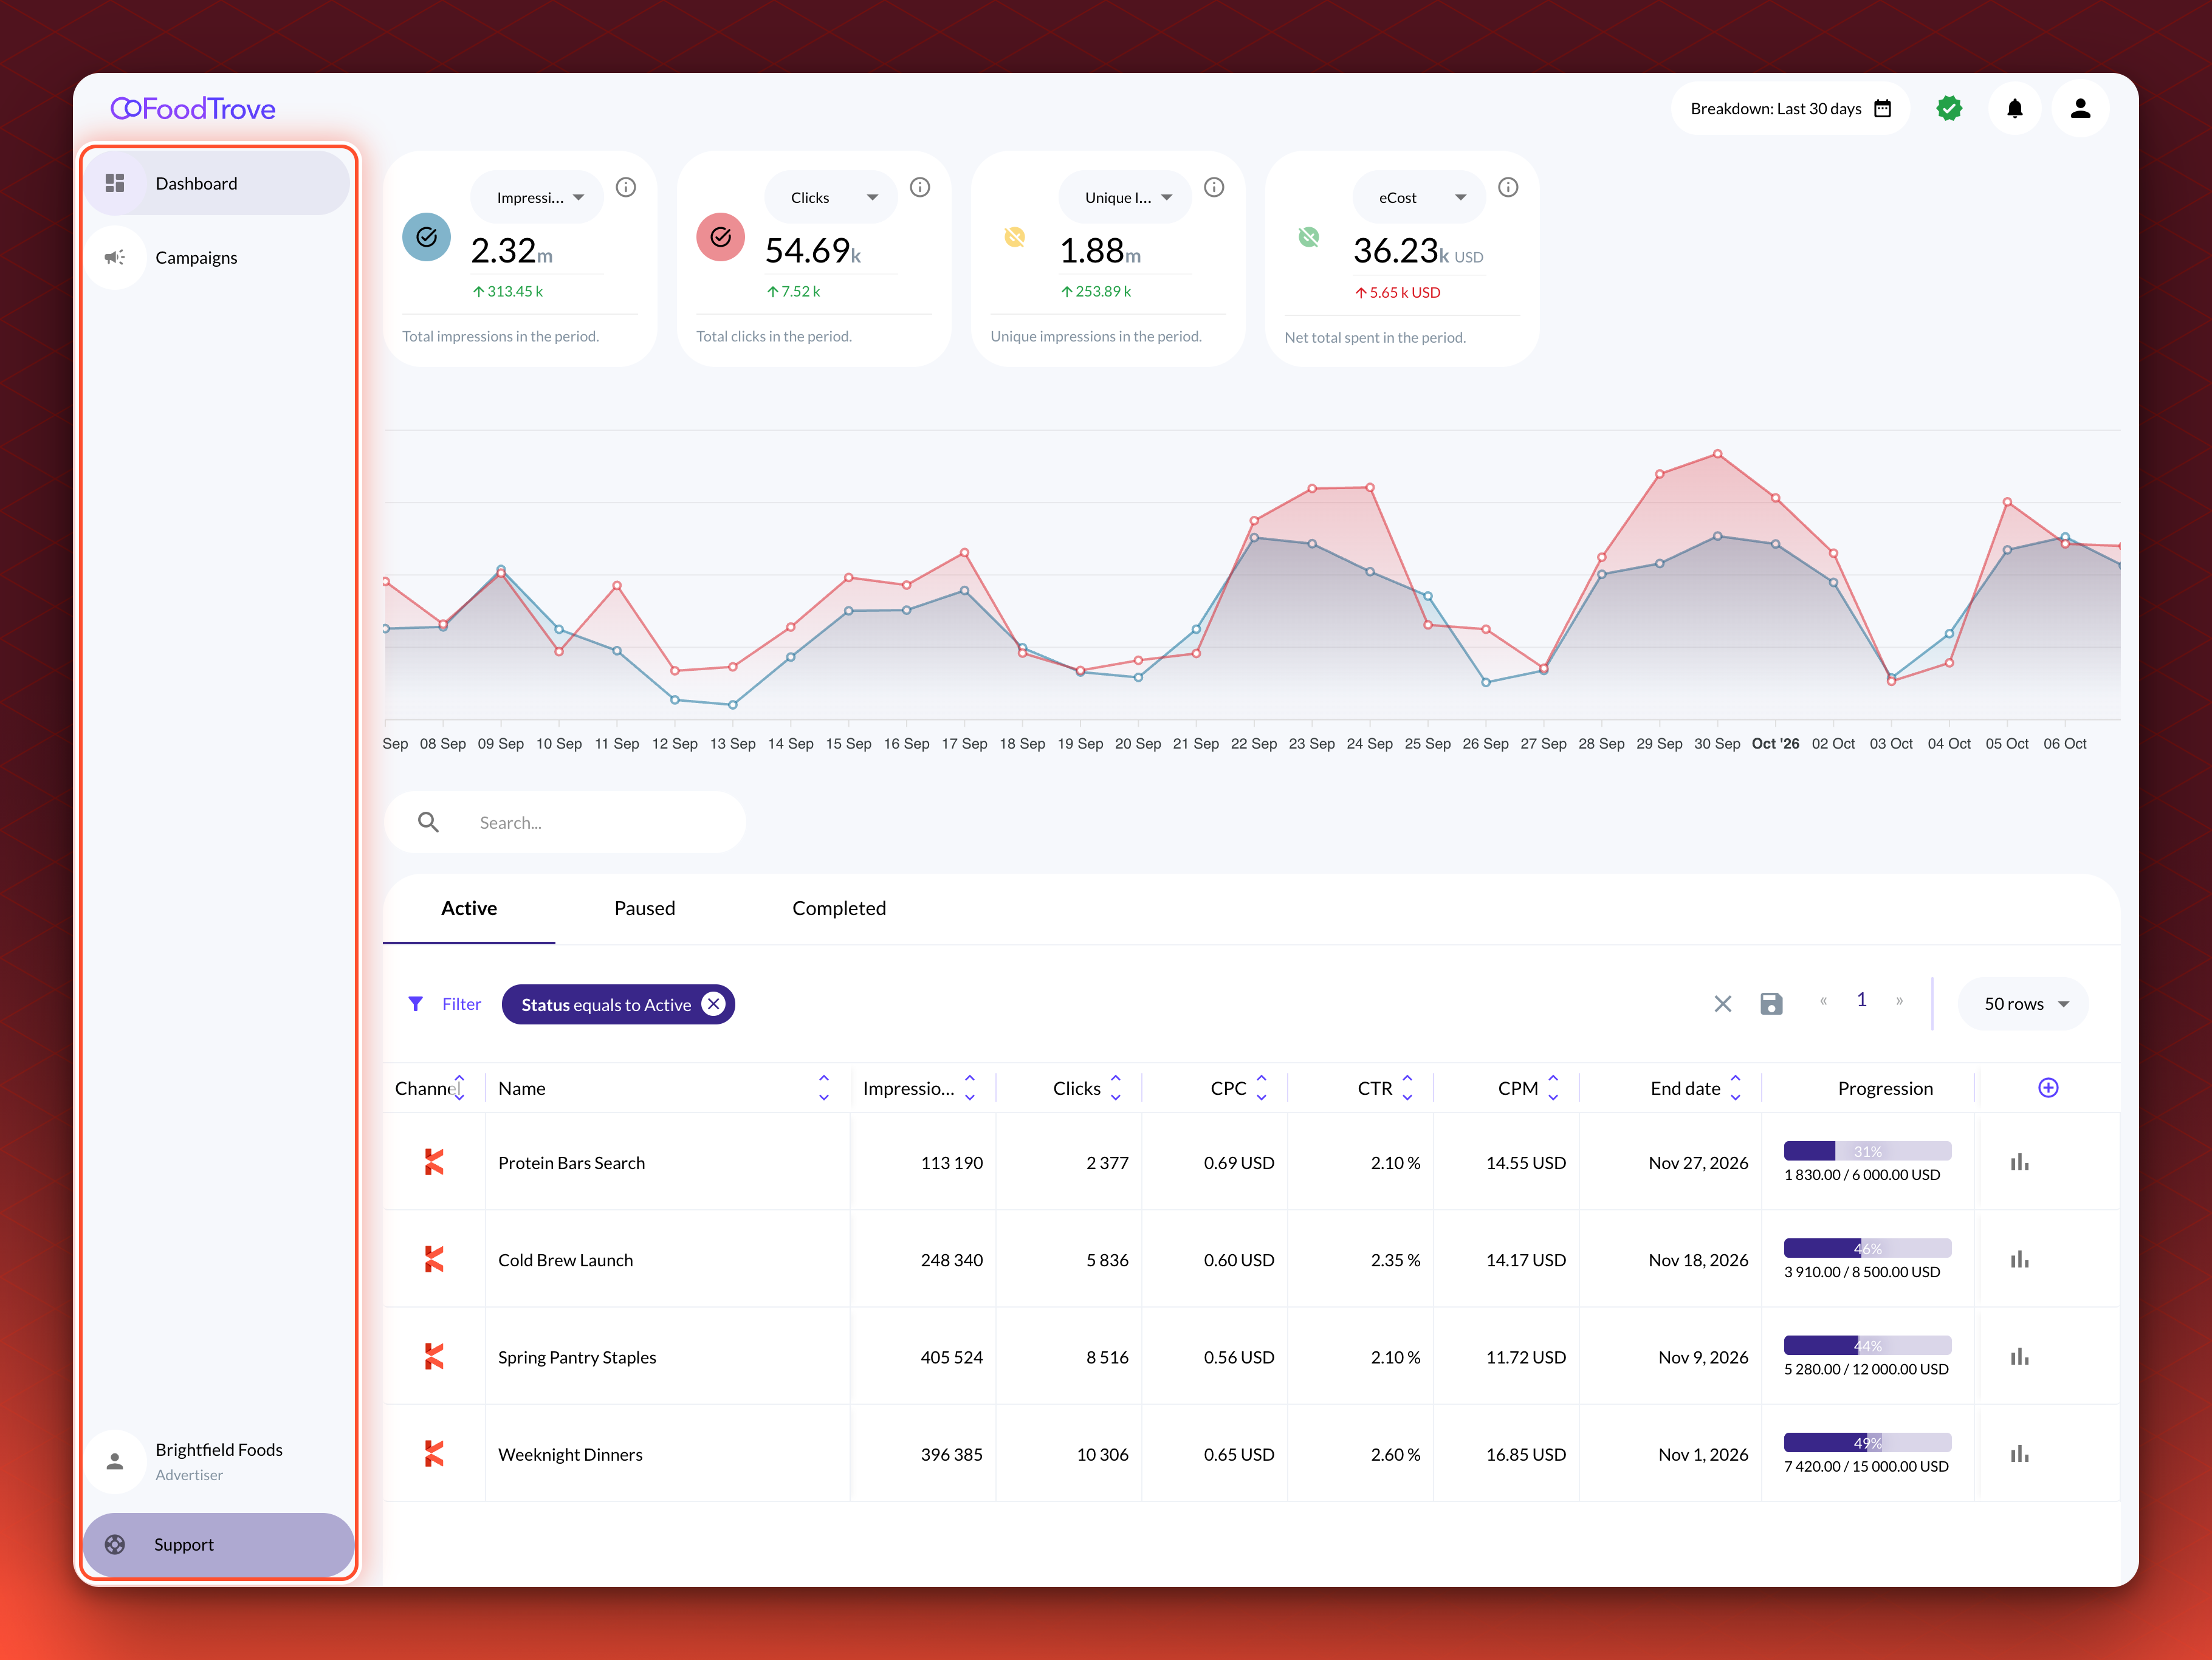Toggle the Clicks chart series circle
2212x1660 pixels.
point(720,237)
